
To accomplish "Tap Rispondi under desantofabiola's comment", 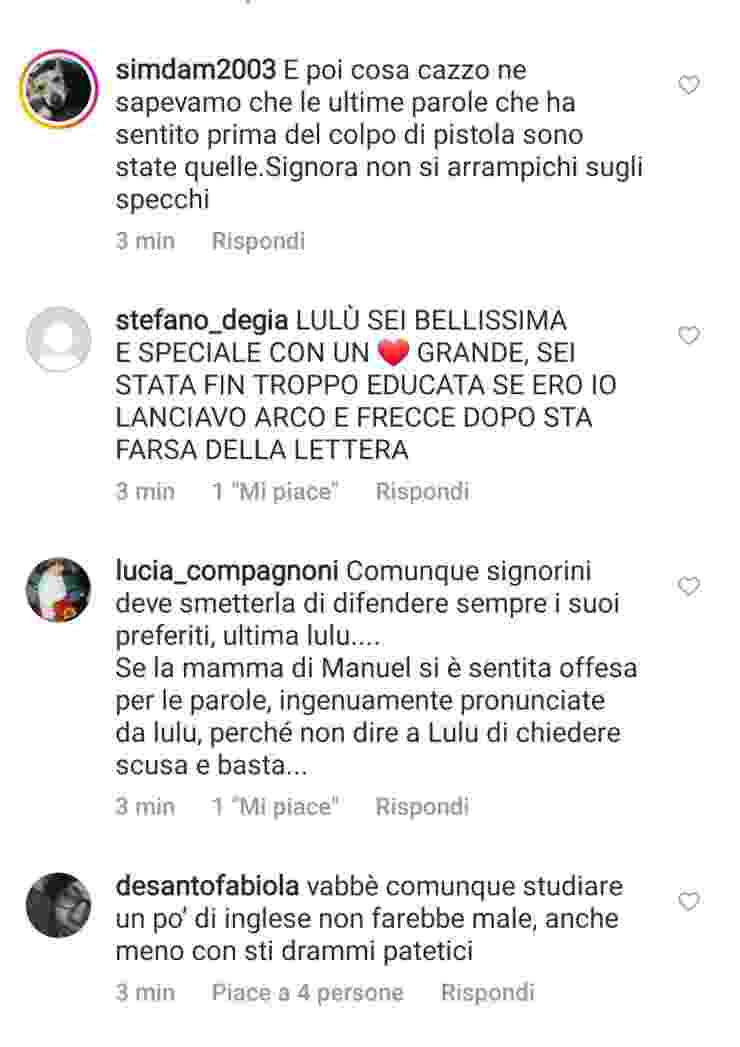I will point(488,992).
